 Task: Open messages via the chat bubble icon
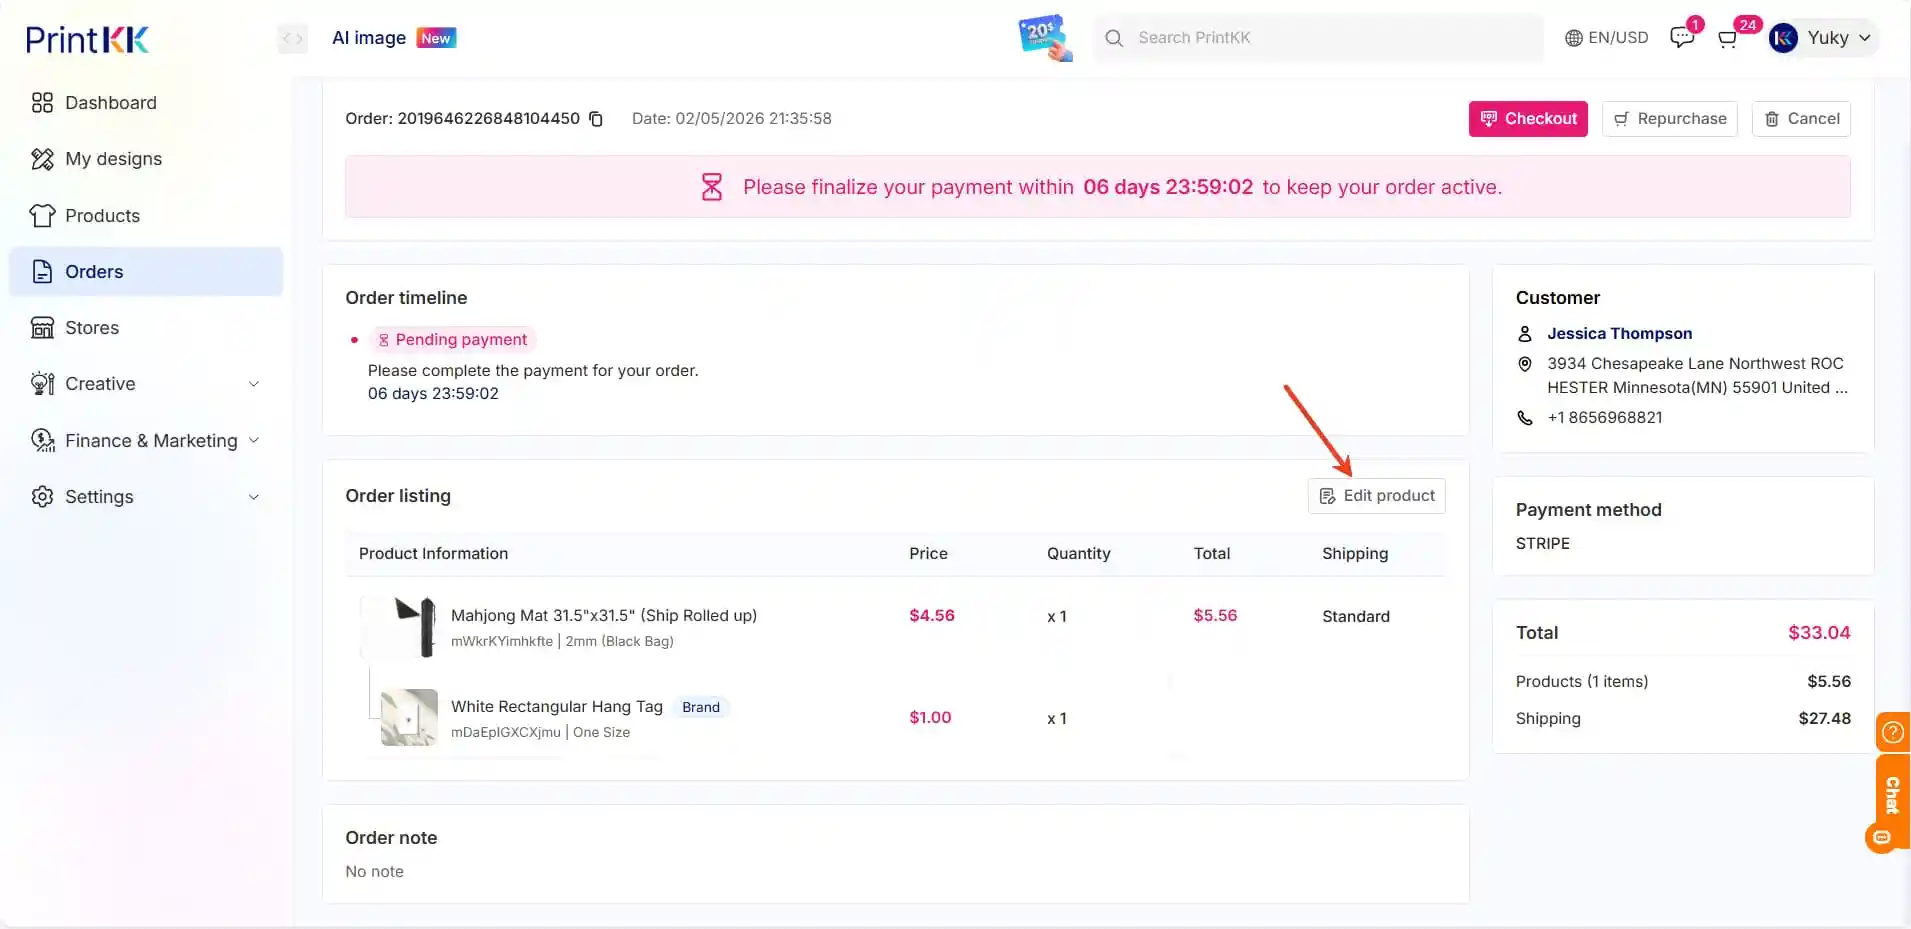click(x=1683, y=37)
